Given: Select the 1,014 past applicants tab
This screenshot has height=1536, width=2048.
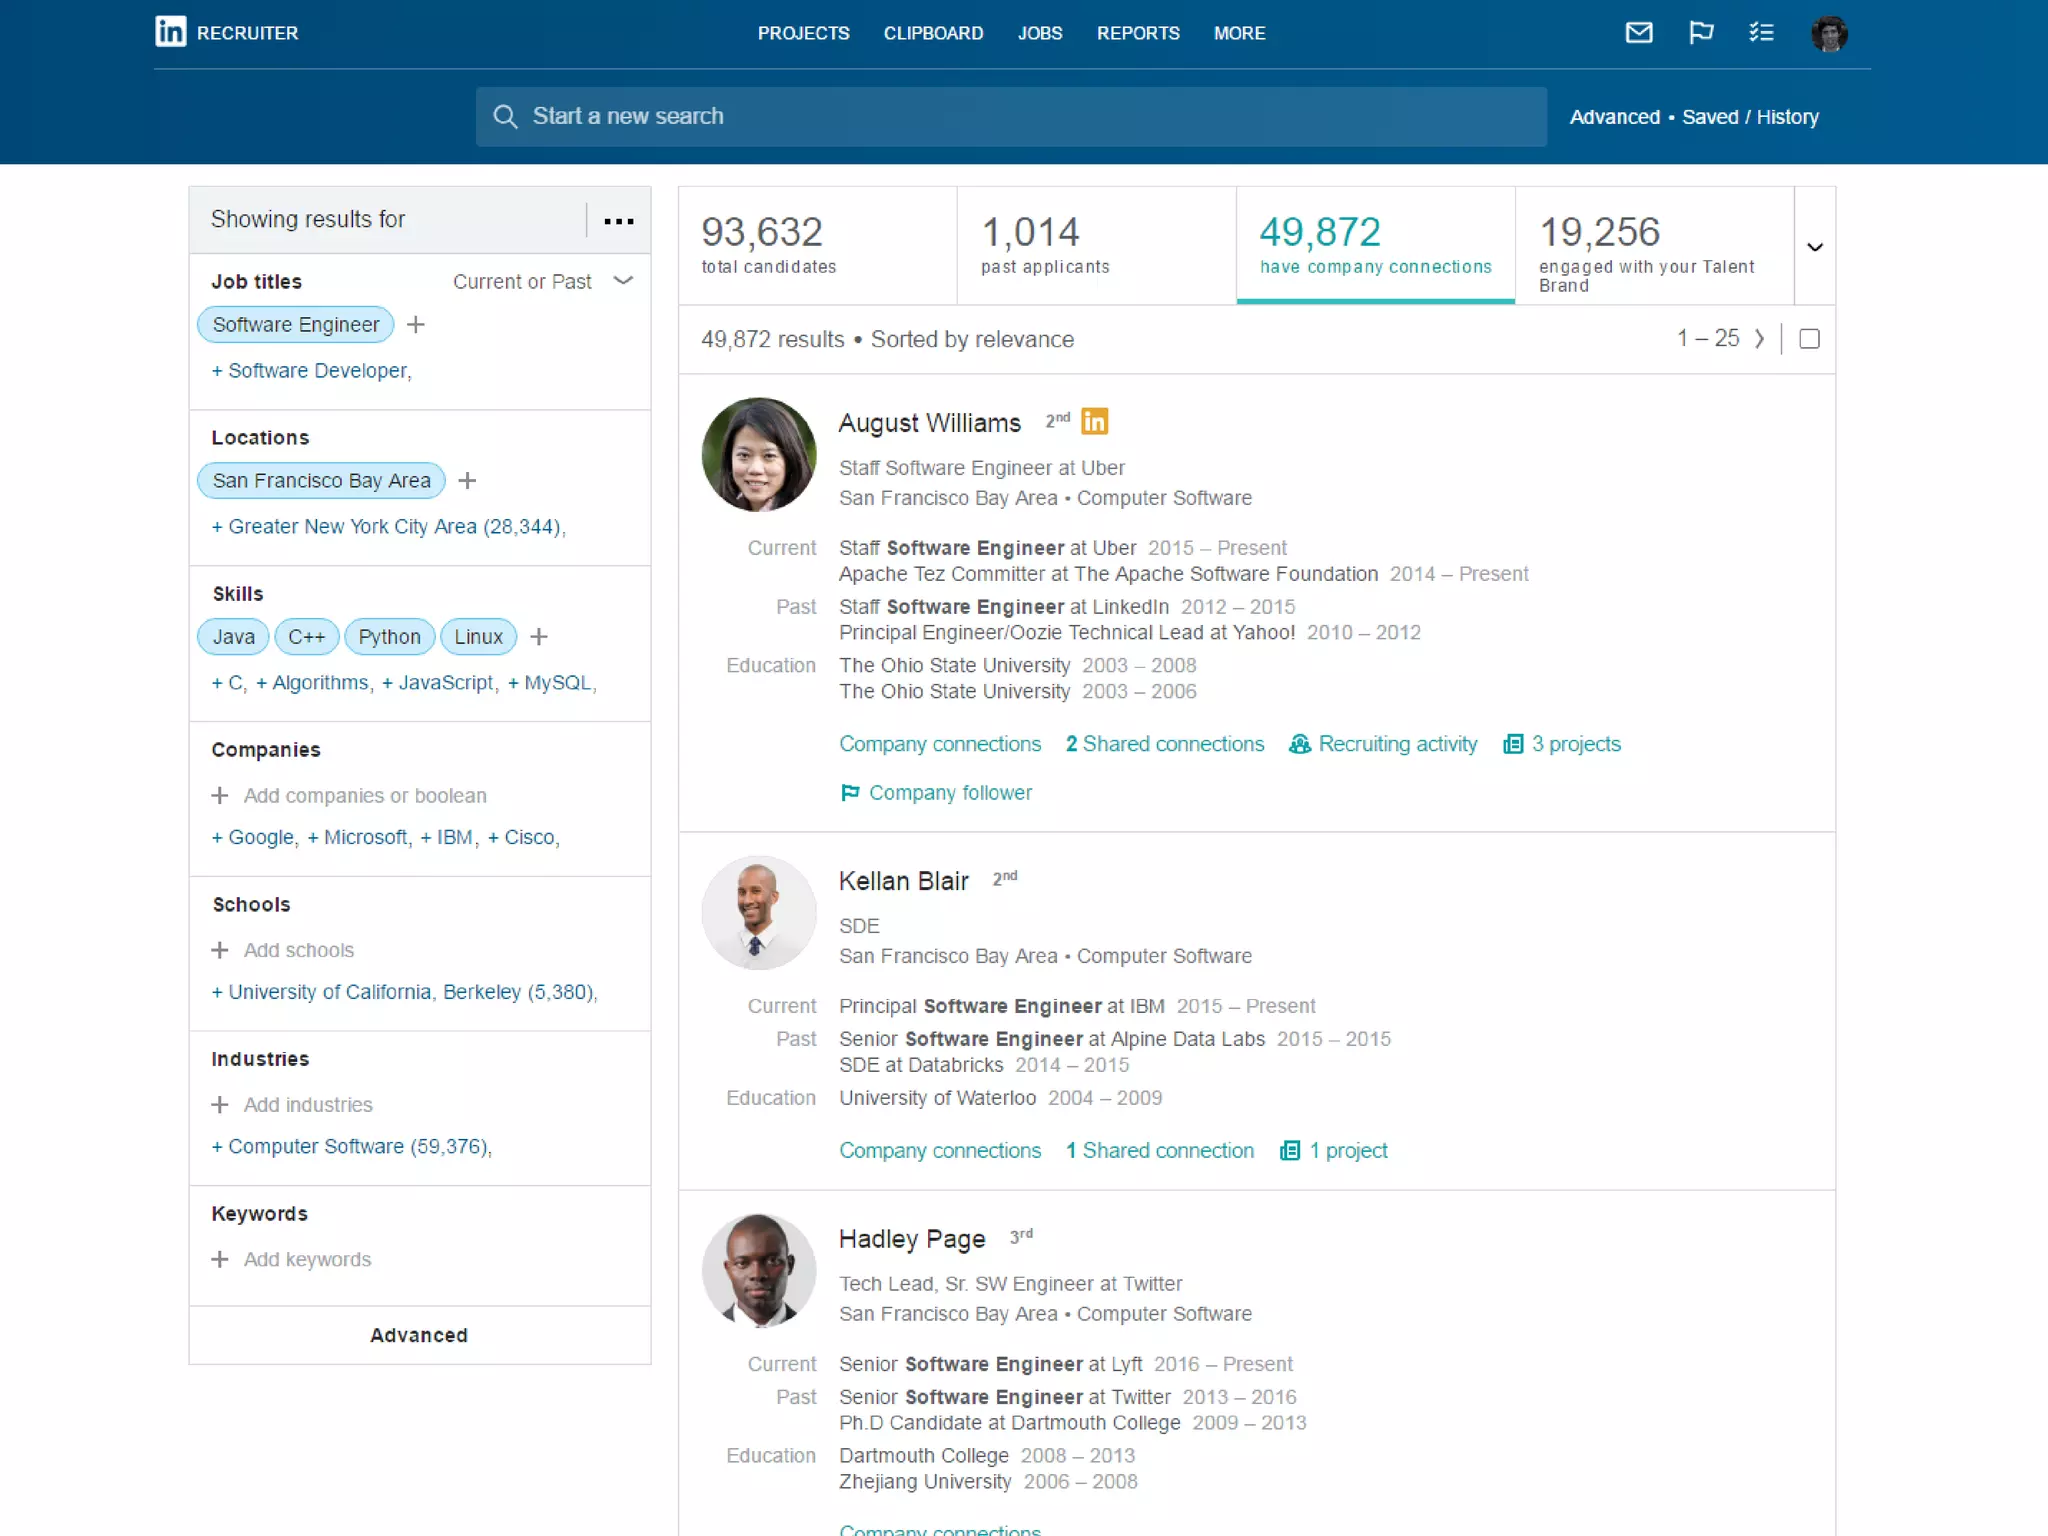Looking at the screenshot, I should 1097,245.
